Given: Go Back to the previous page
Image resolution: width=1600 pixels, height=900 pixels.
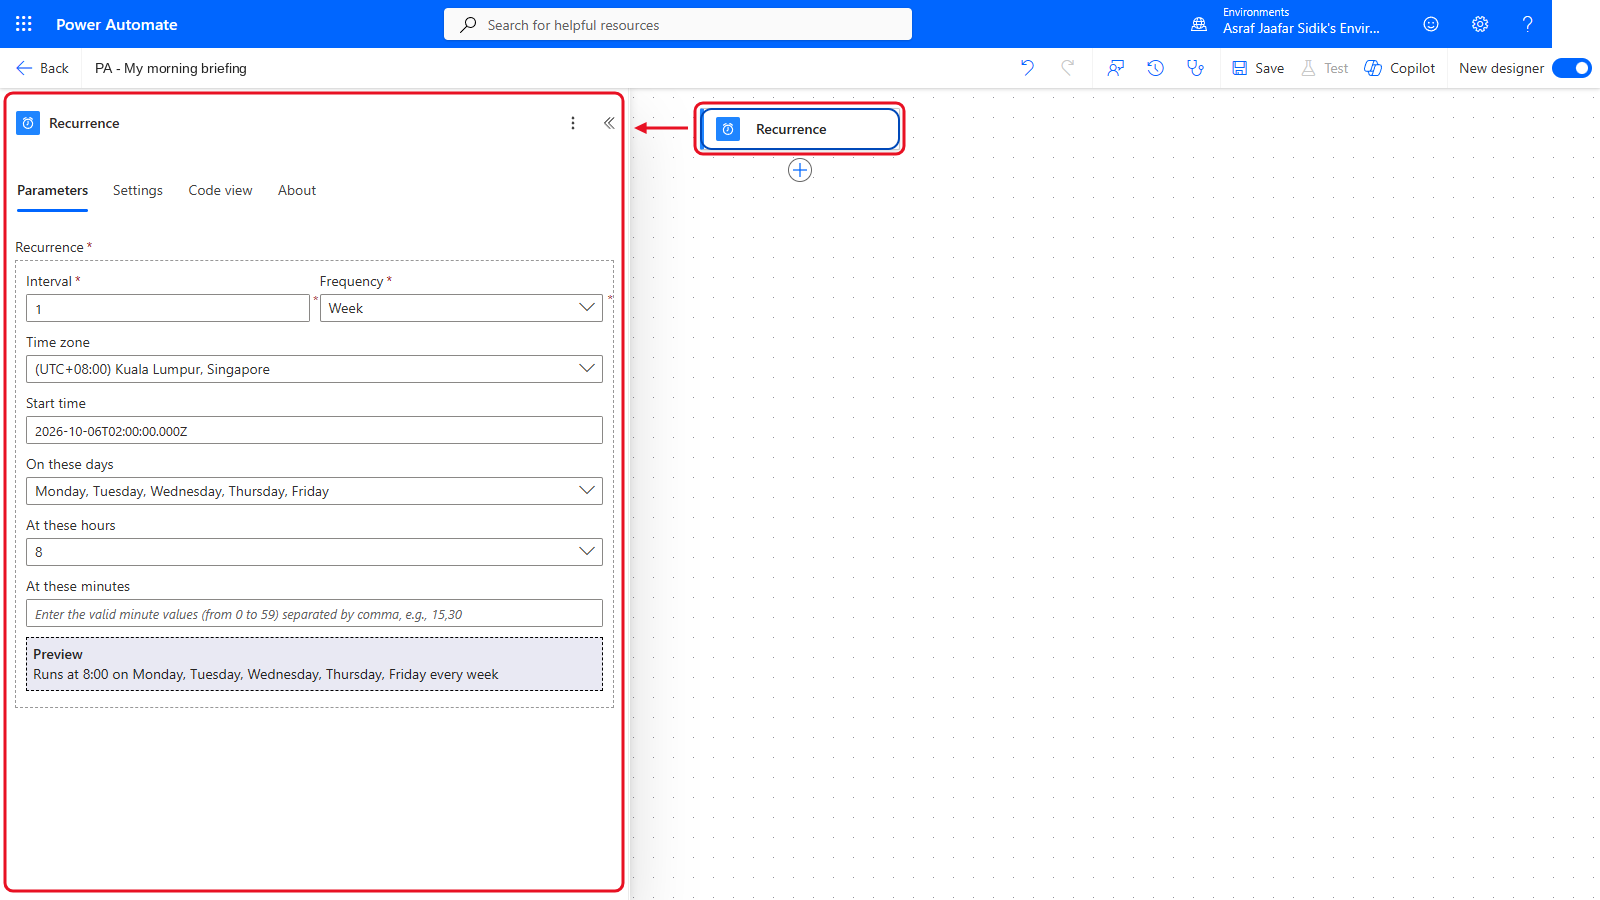Looking at the screenshot, I should tap(42, 68).
